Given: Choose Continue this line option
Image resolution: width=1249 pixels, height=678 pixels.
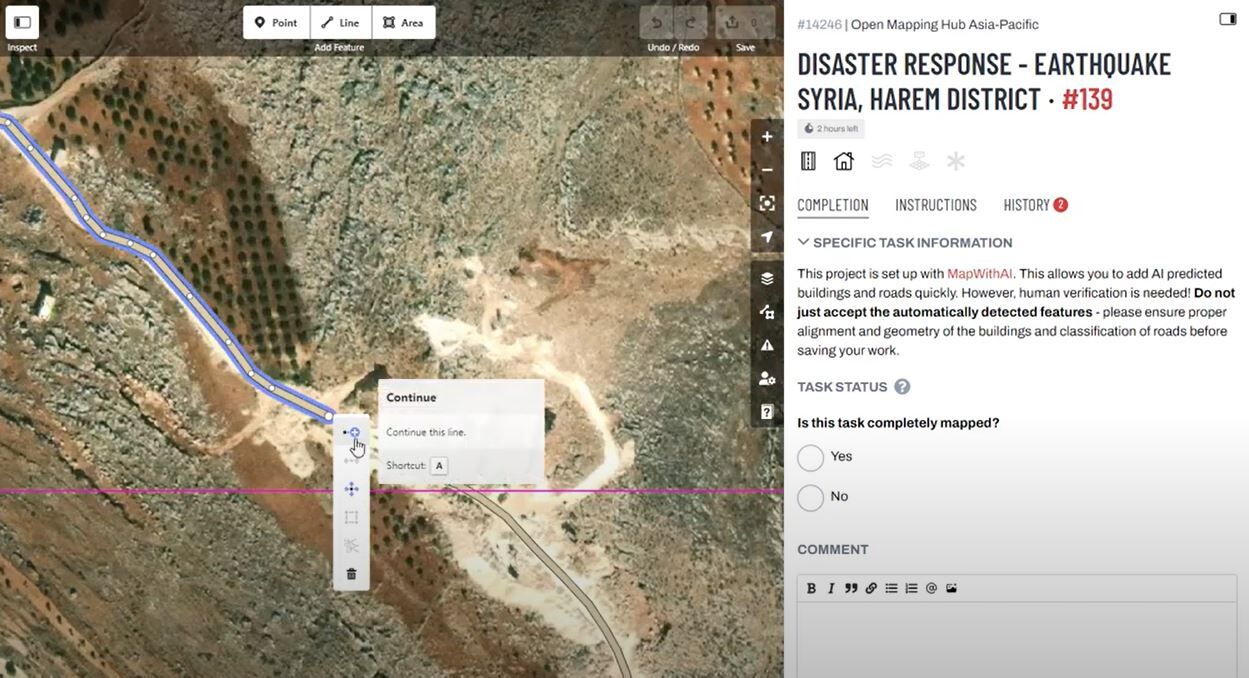Looking at the screenshot, I should [351, 432].
